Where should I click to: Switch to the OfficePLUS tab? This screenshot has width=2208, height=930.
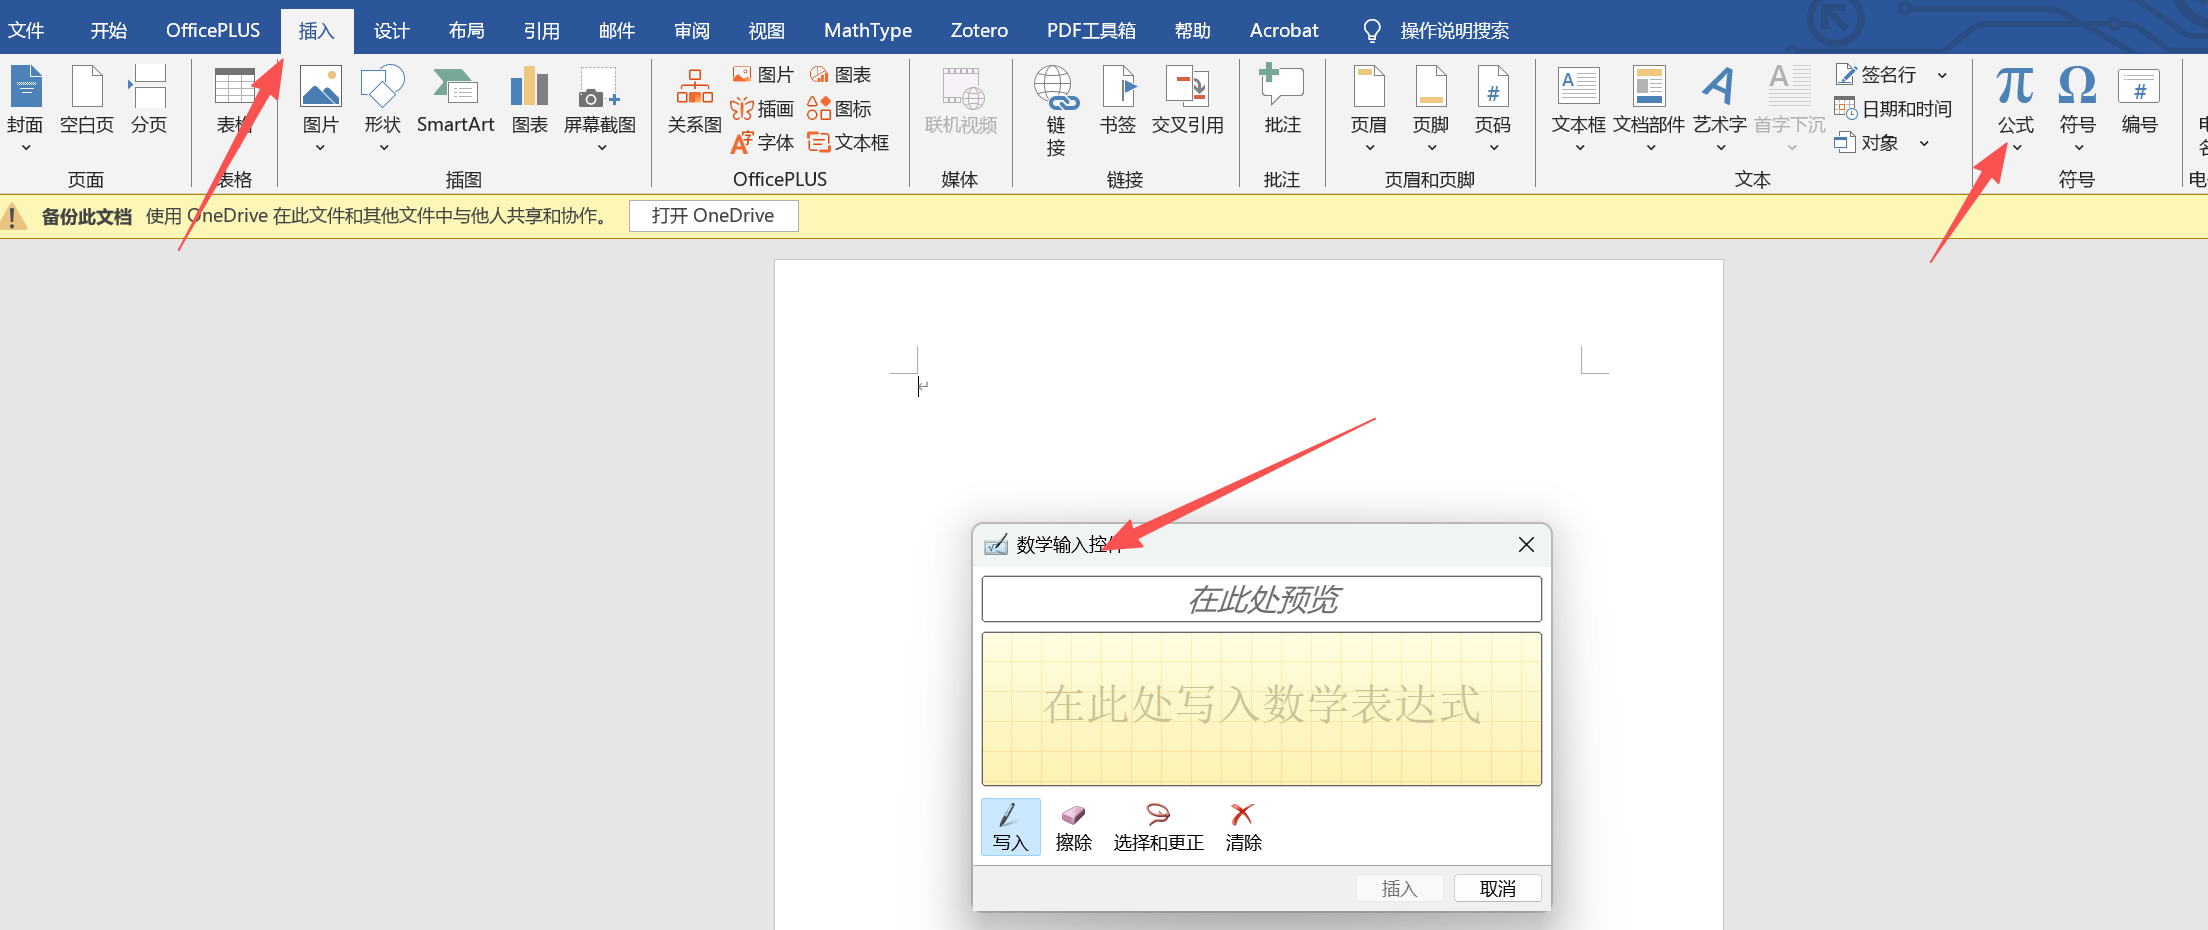click(213, 30)
